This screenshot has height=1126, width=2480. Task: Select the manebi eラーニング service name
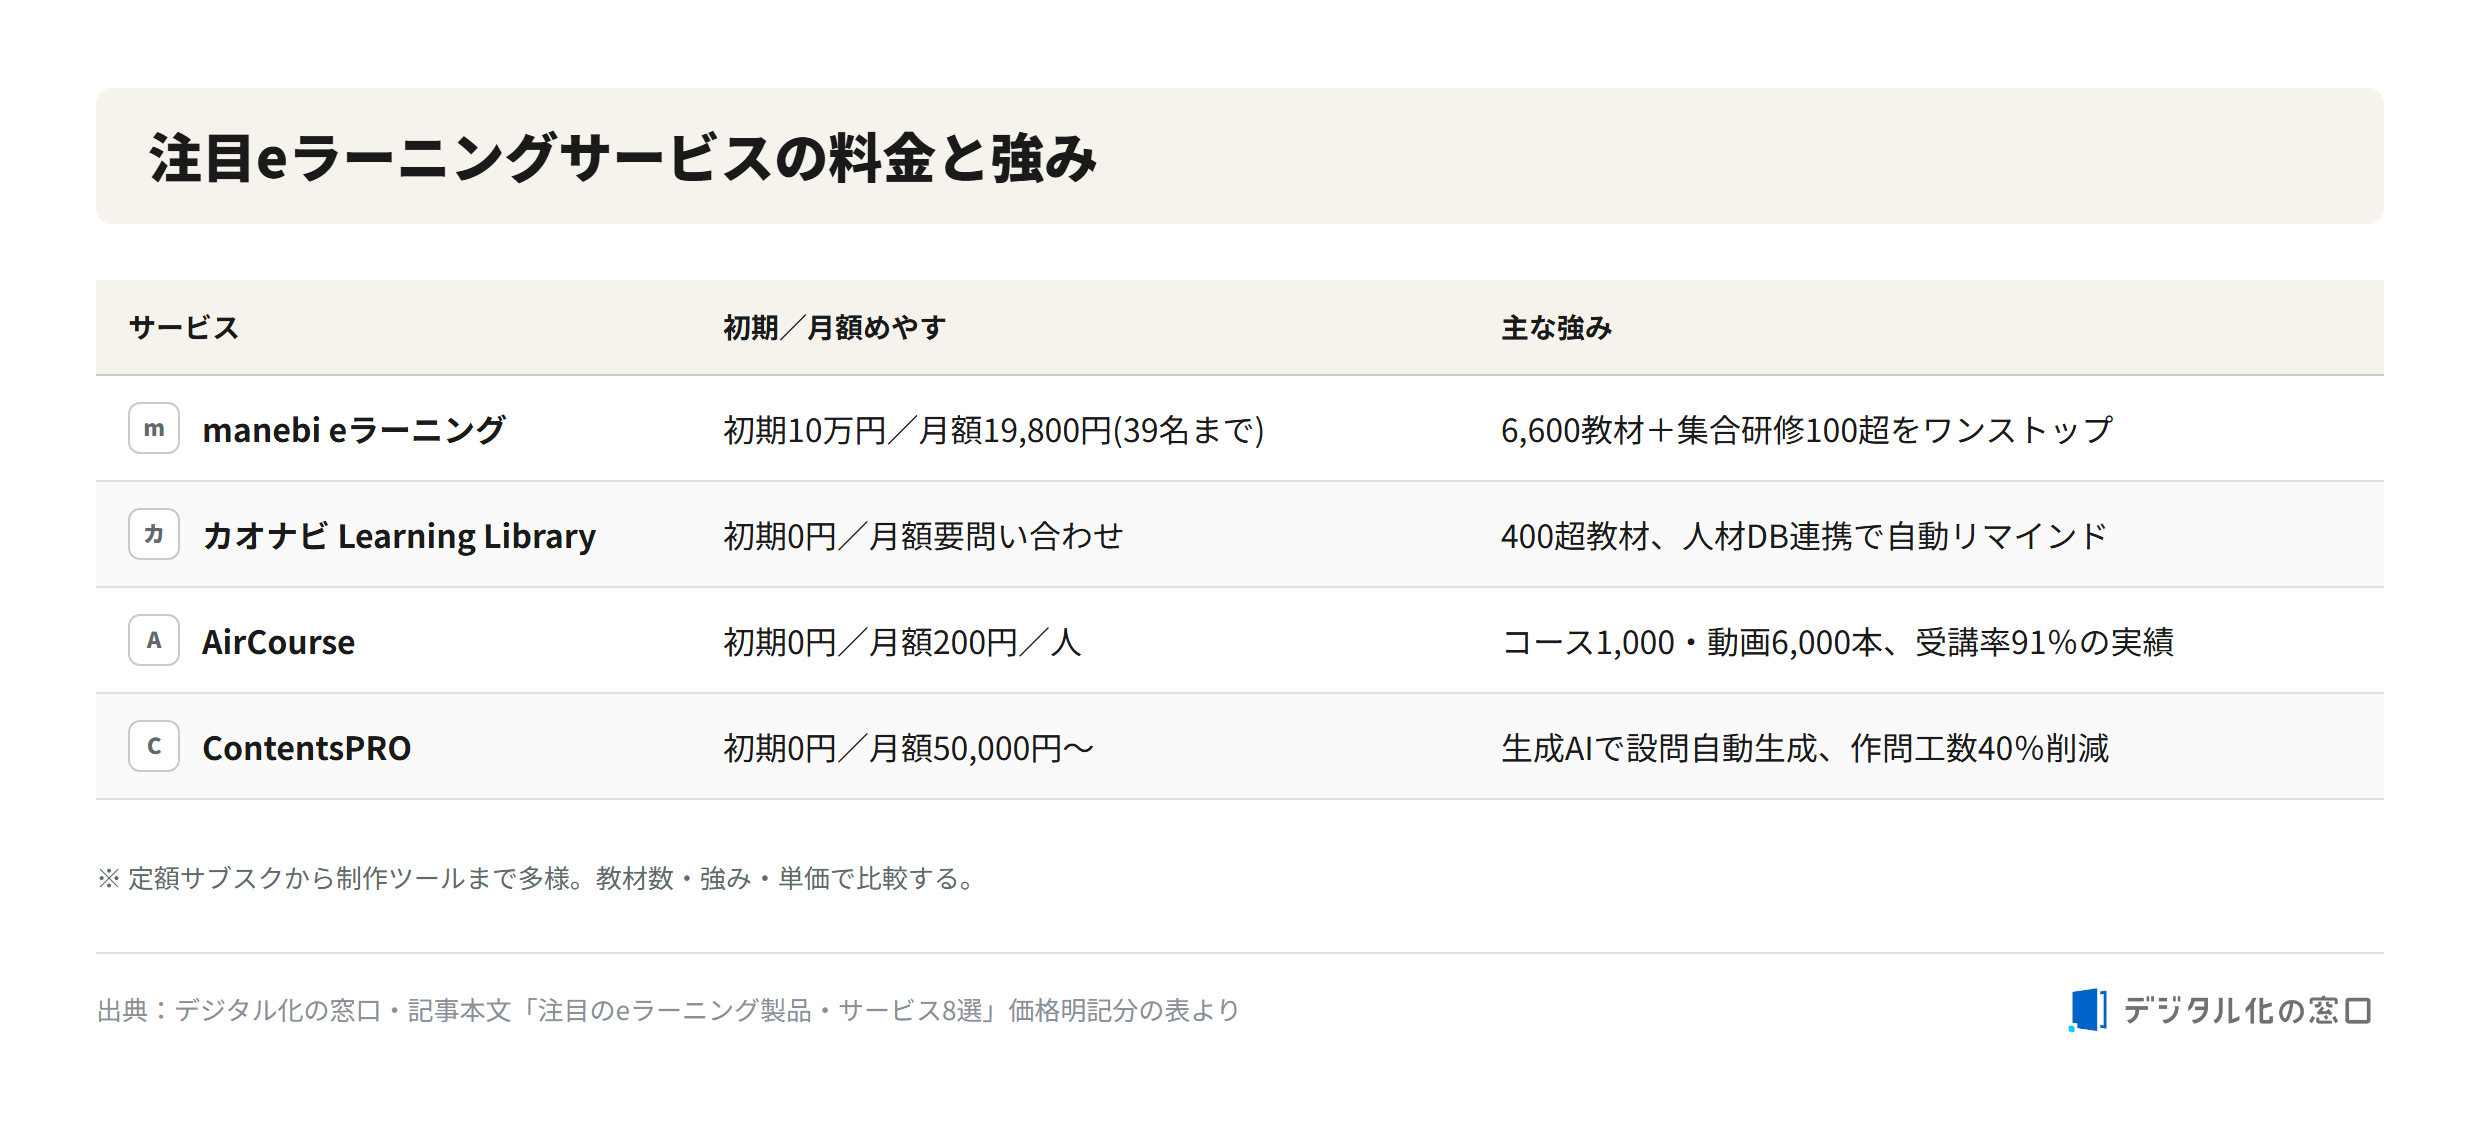[x=354, y=430]
